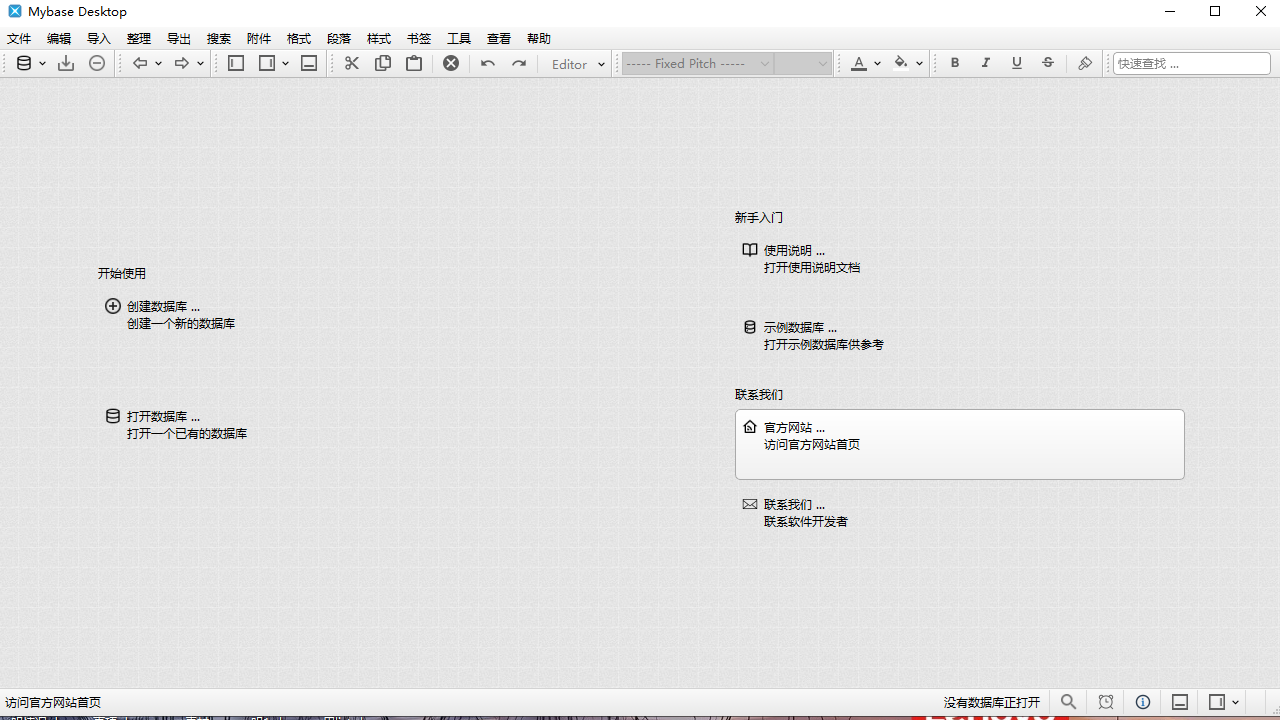This screenshot has height=720, width=1280.
Task: Click the magnifier search icon in status bar
Action: point(1069,702)
